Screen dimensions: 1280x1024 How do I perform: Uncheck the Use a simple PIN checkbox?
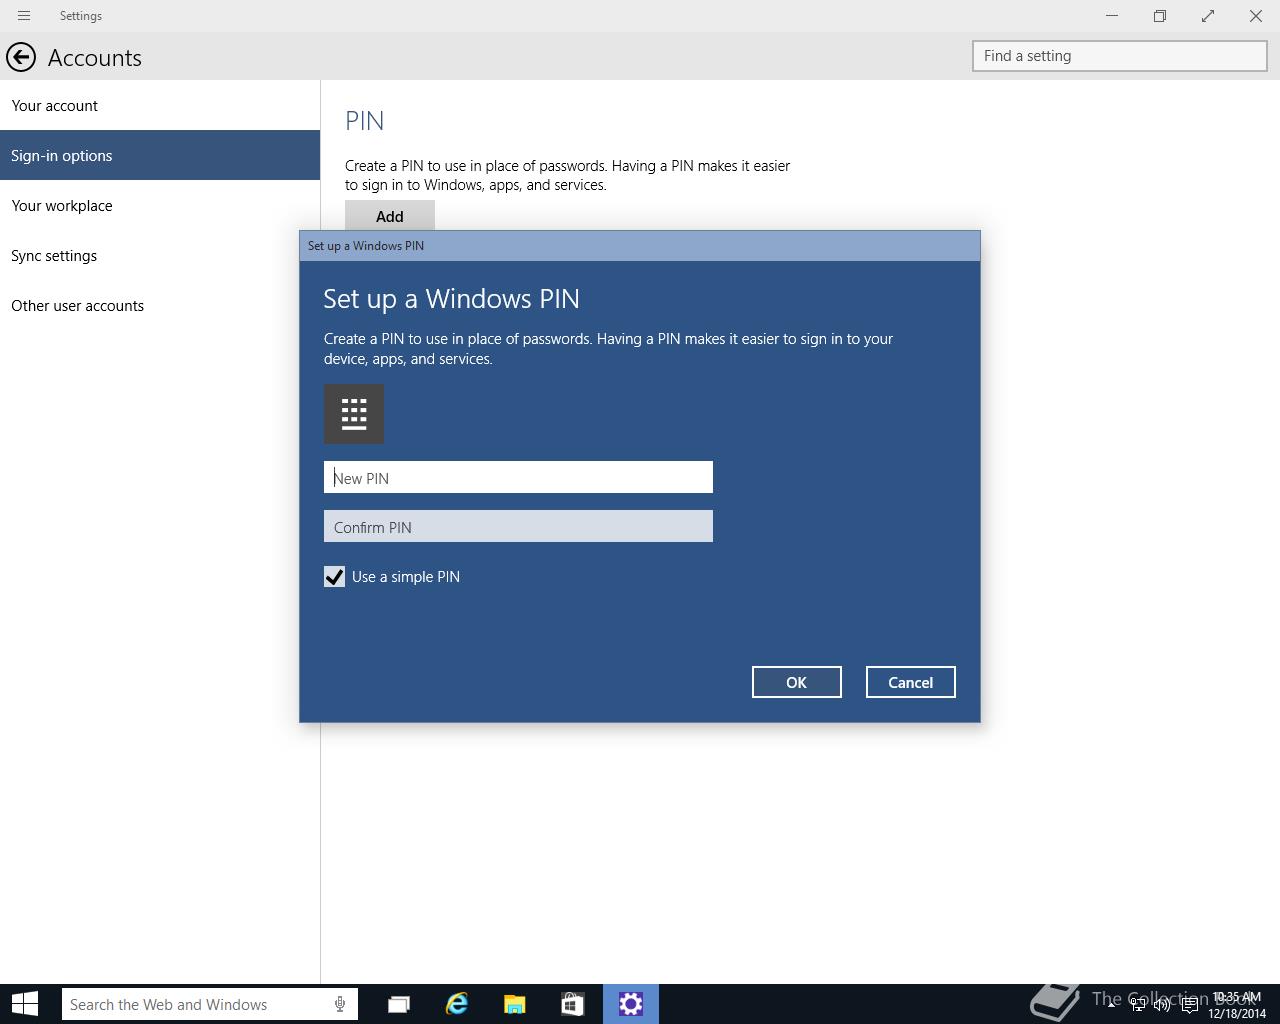(334, 577)
